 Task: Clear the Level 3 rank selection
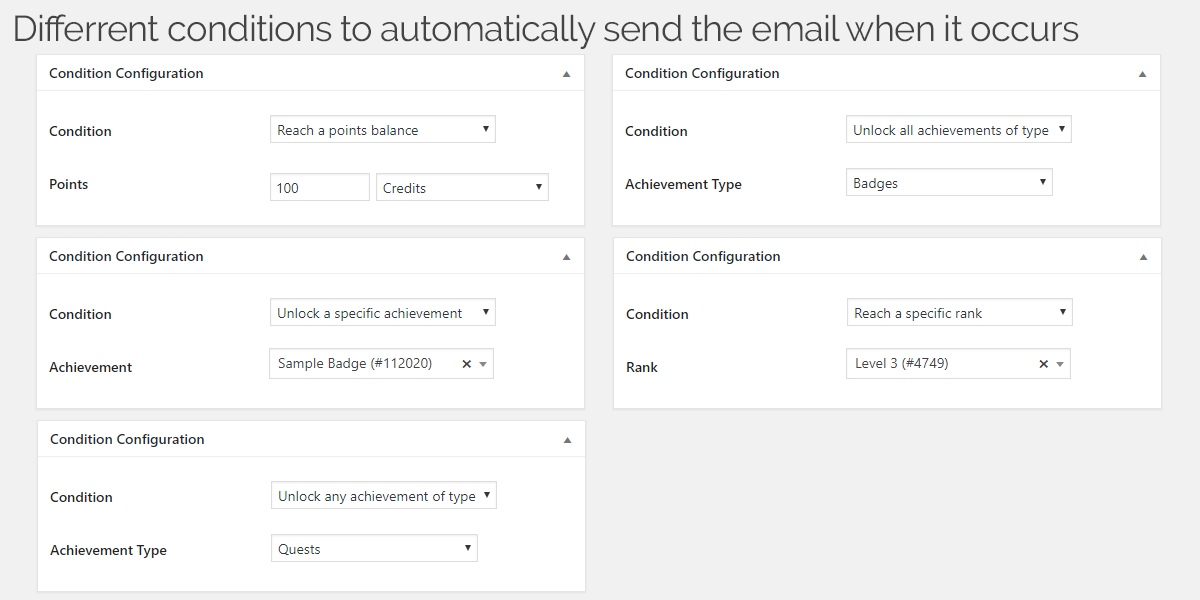click(1043, 364)
